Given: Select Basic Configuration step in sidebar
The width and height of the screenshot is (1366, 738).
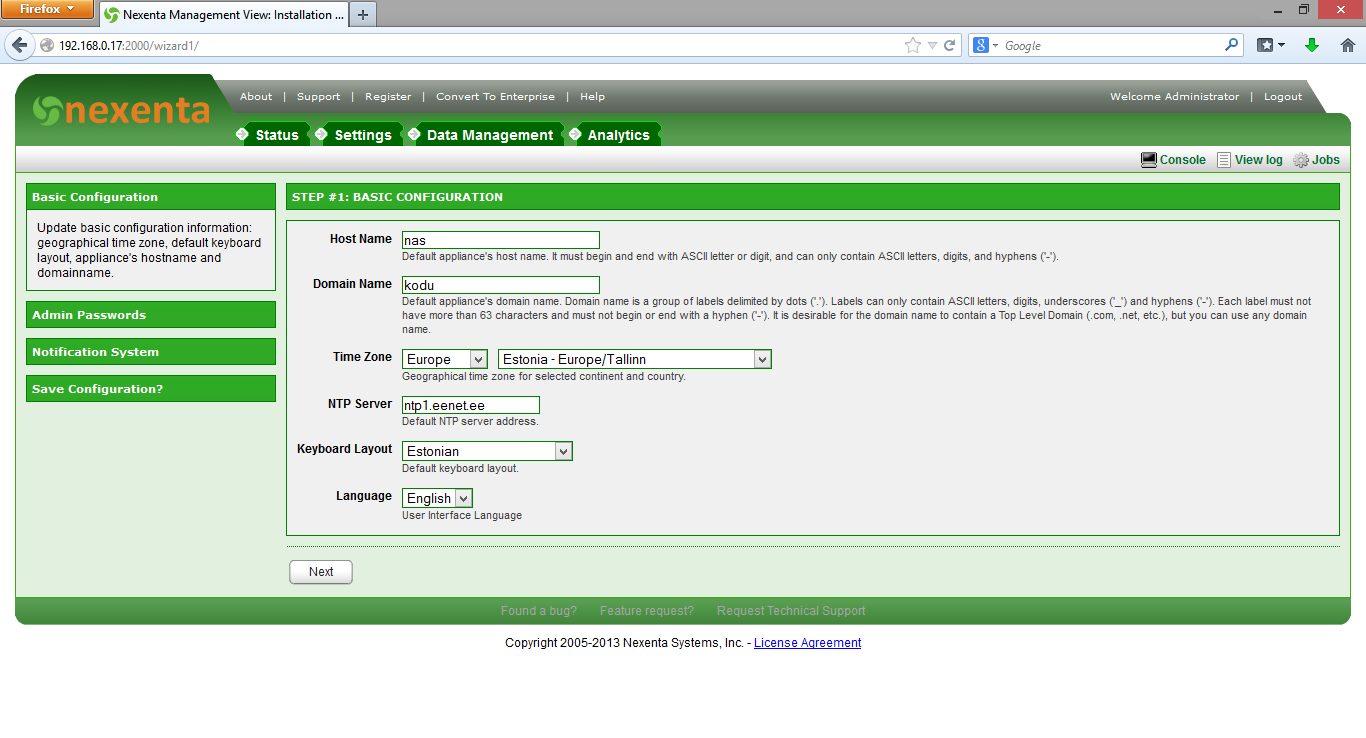Looking at the screenshot, I should (x=151, y=197).
